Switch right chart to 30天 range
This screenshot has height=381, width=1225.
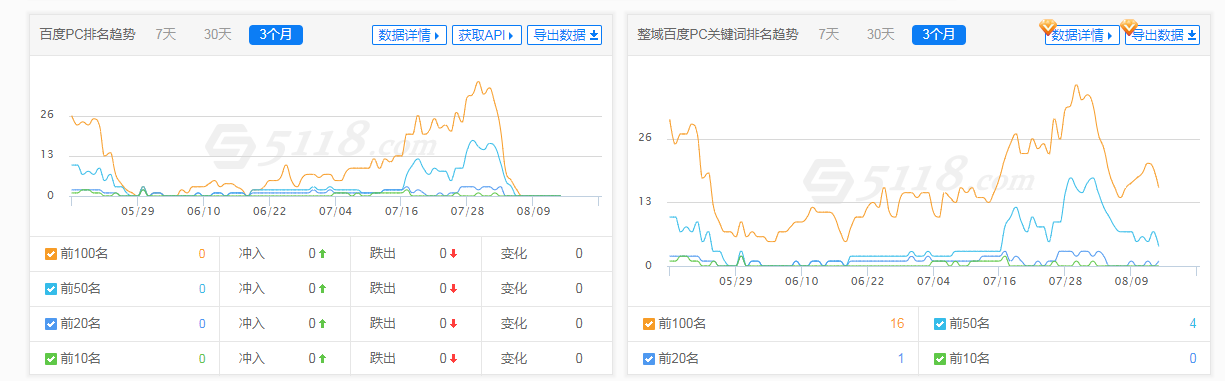coord(880,34)
